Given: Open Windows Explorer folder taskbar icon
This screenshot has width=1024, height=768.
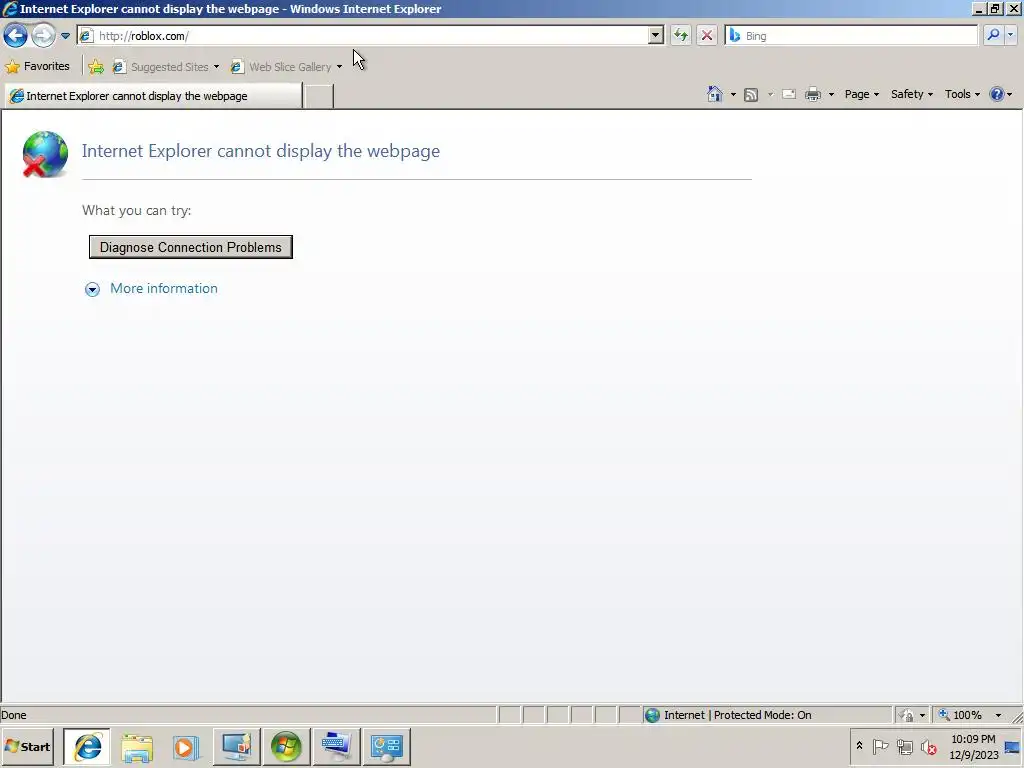Looking at the screenshot, I should (137, 747).
